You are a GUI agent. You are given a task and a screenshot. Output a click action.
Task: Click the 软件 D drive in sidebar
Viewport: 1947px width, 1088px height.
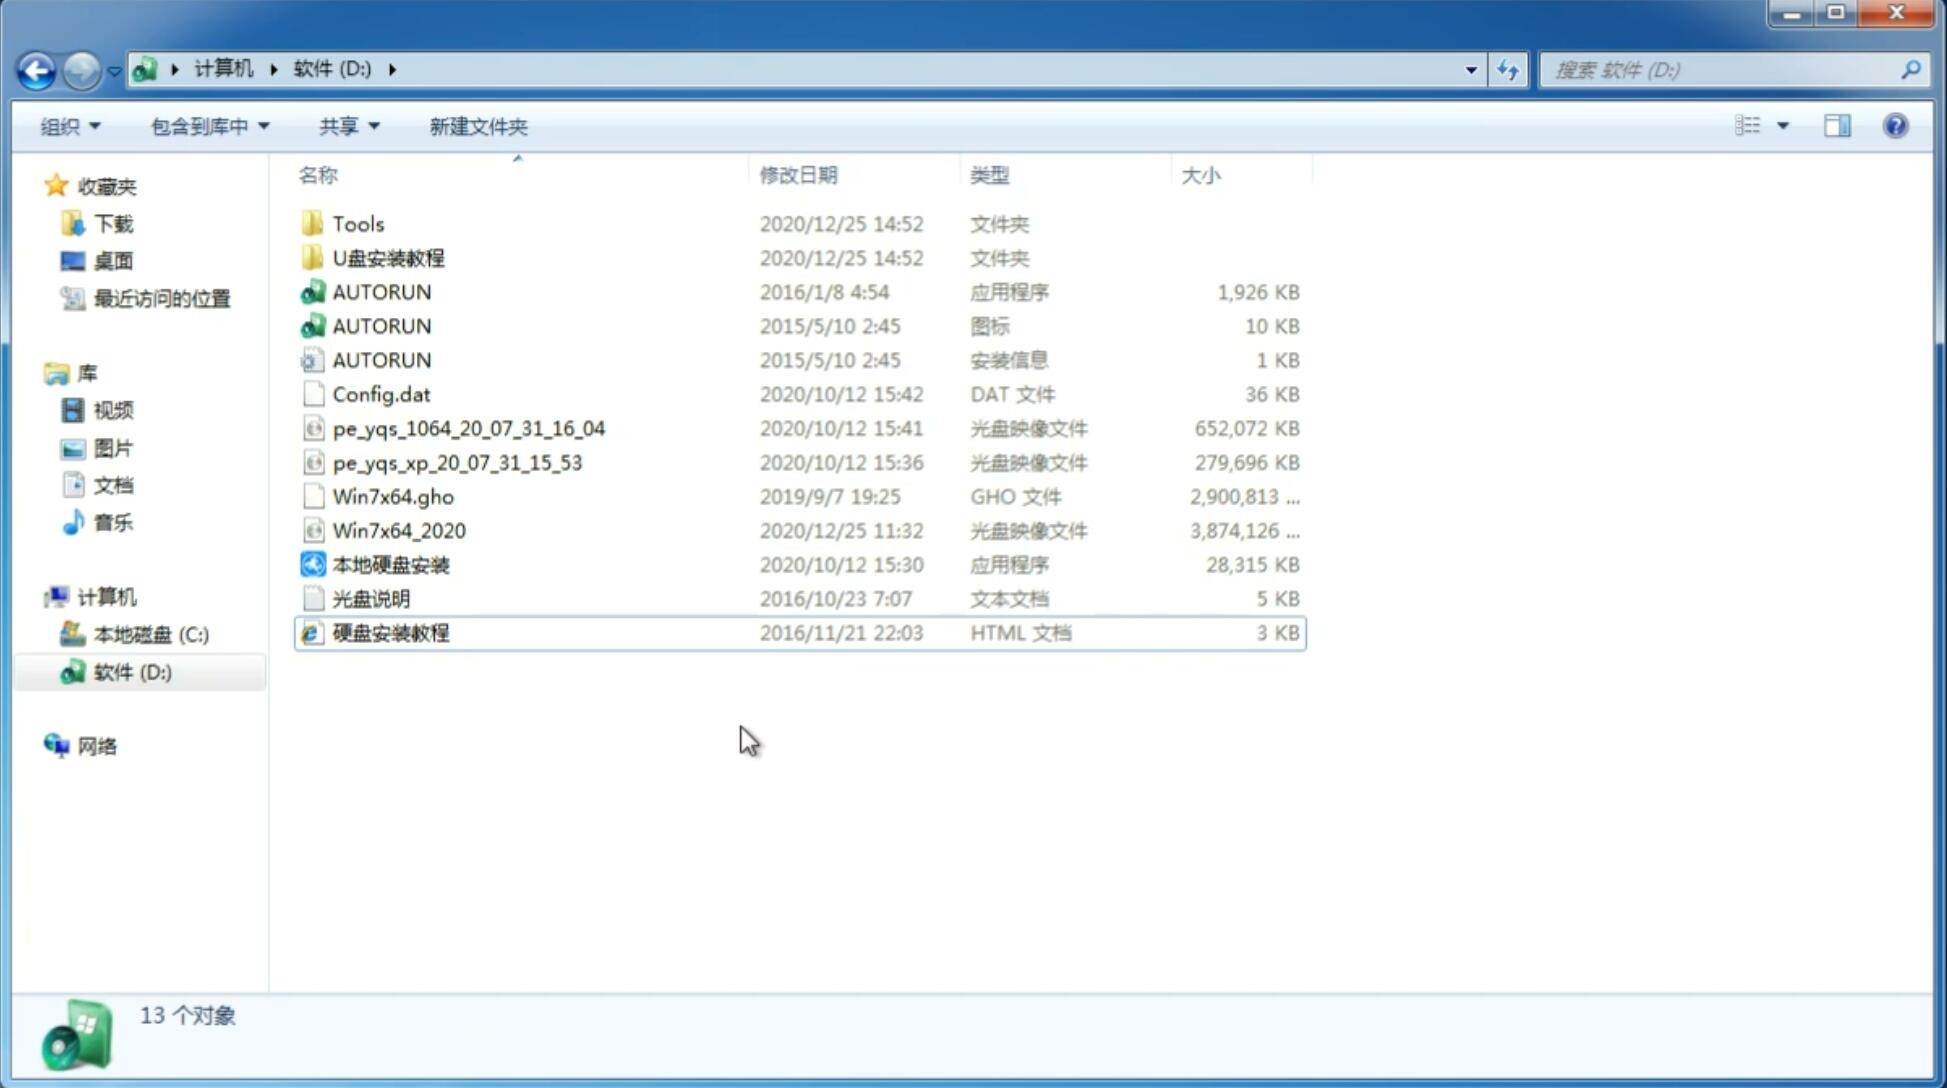pos(132,671)
